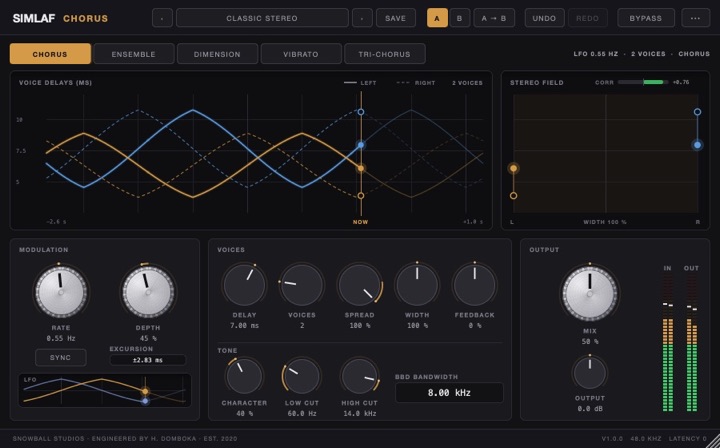720x448 pixels.
Task: Click the LOW CUT knob
Action: pyautogui.click(x=302, y=376)
